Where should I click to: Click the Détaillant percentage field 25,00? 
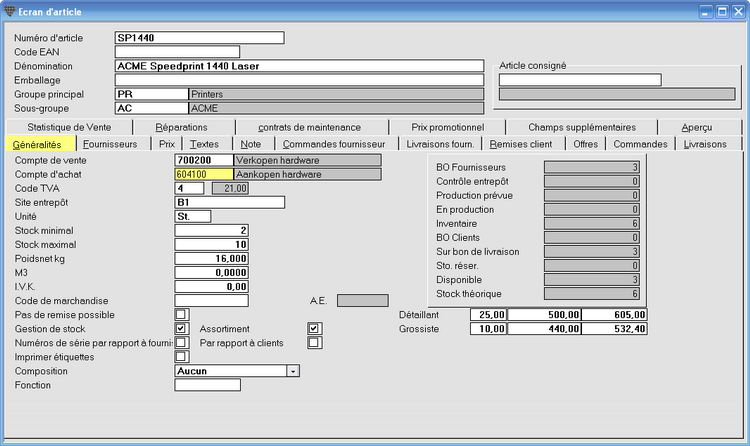(x=488, y=315)
